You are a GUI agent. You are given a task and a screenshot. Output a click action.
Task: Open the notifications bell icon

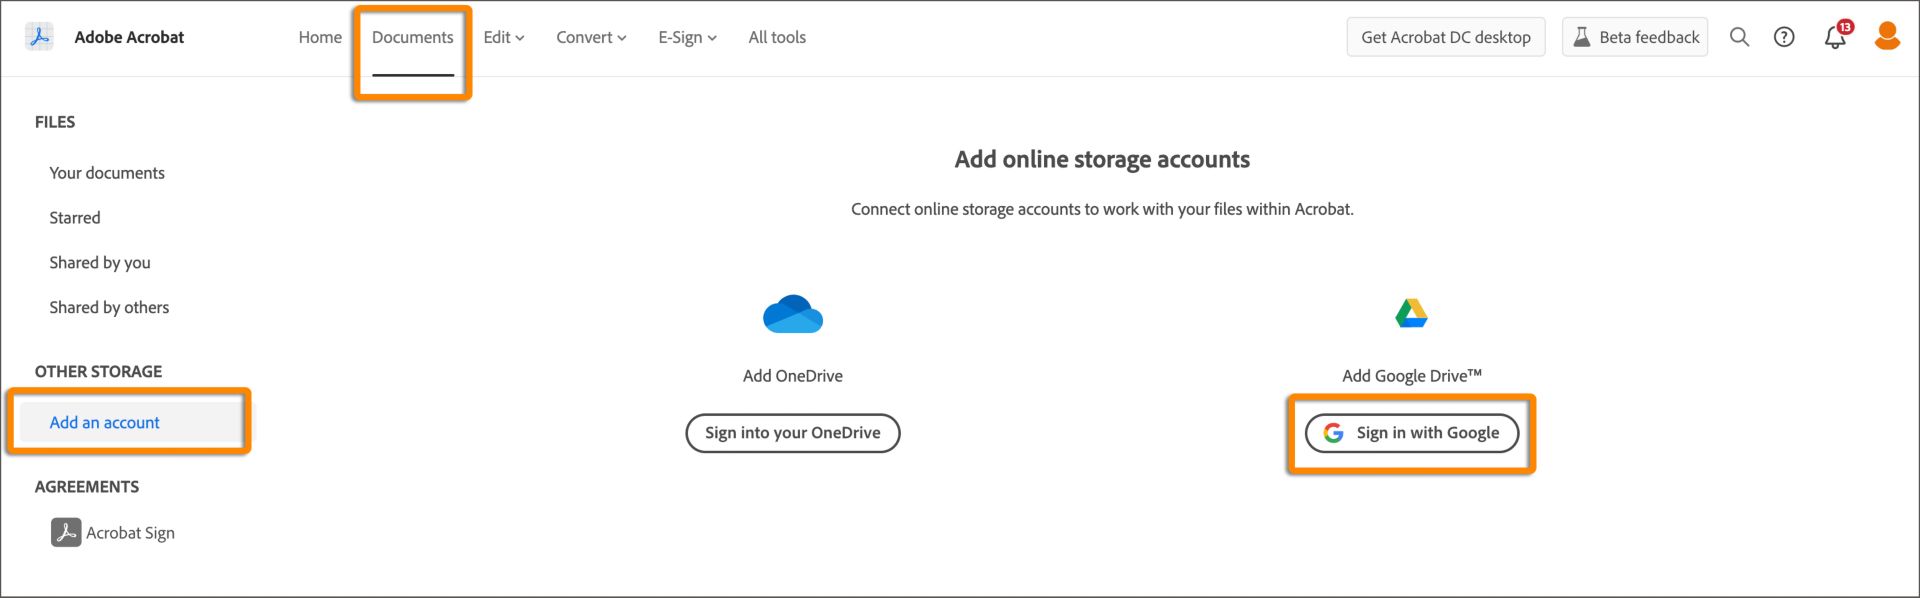tap(1835, 38)
